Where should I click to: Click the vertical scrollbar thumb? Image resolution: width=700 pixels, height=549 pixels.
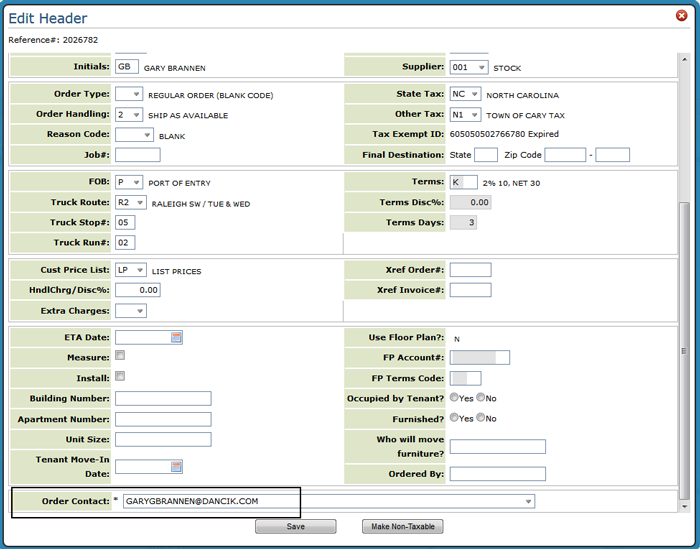[684, 351]
